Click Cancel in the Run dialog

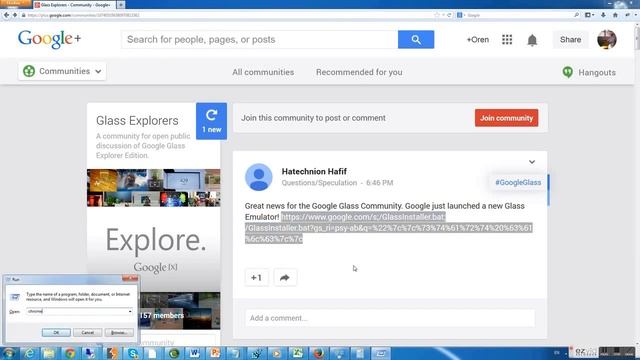[87, 333]
